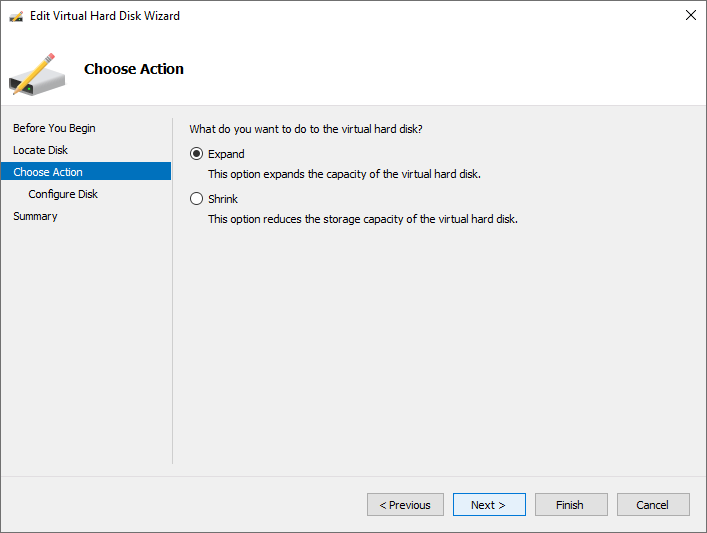Jump to the Configure Disk sub-step
Viewport: 707px width, 533px height.
pyautogui.click(x=63, y=194)
